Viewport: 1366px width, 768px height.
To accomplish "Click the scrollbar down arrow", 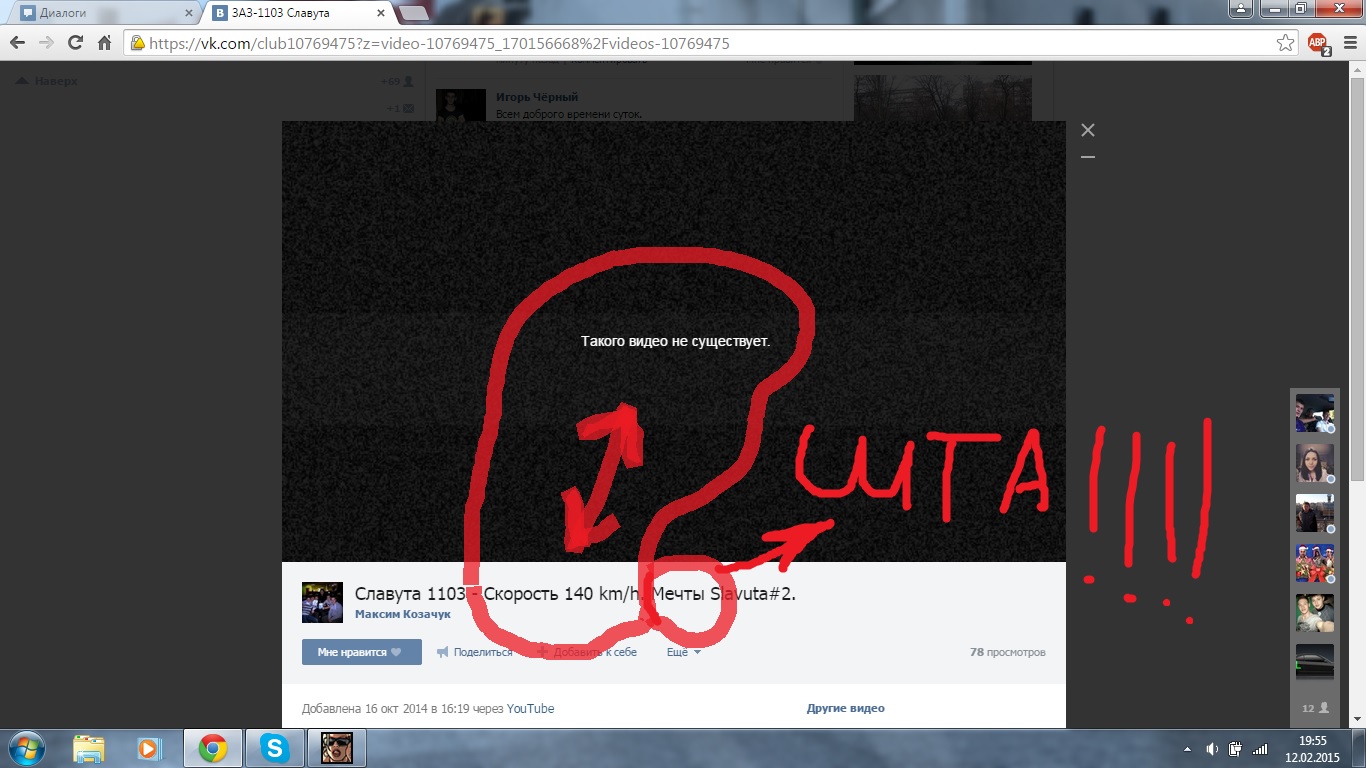I will [1356, 721].
